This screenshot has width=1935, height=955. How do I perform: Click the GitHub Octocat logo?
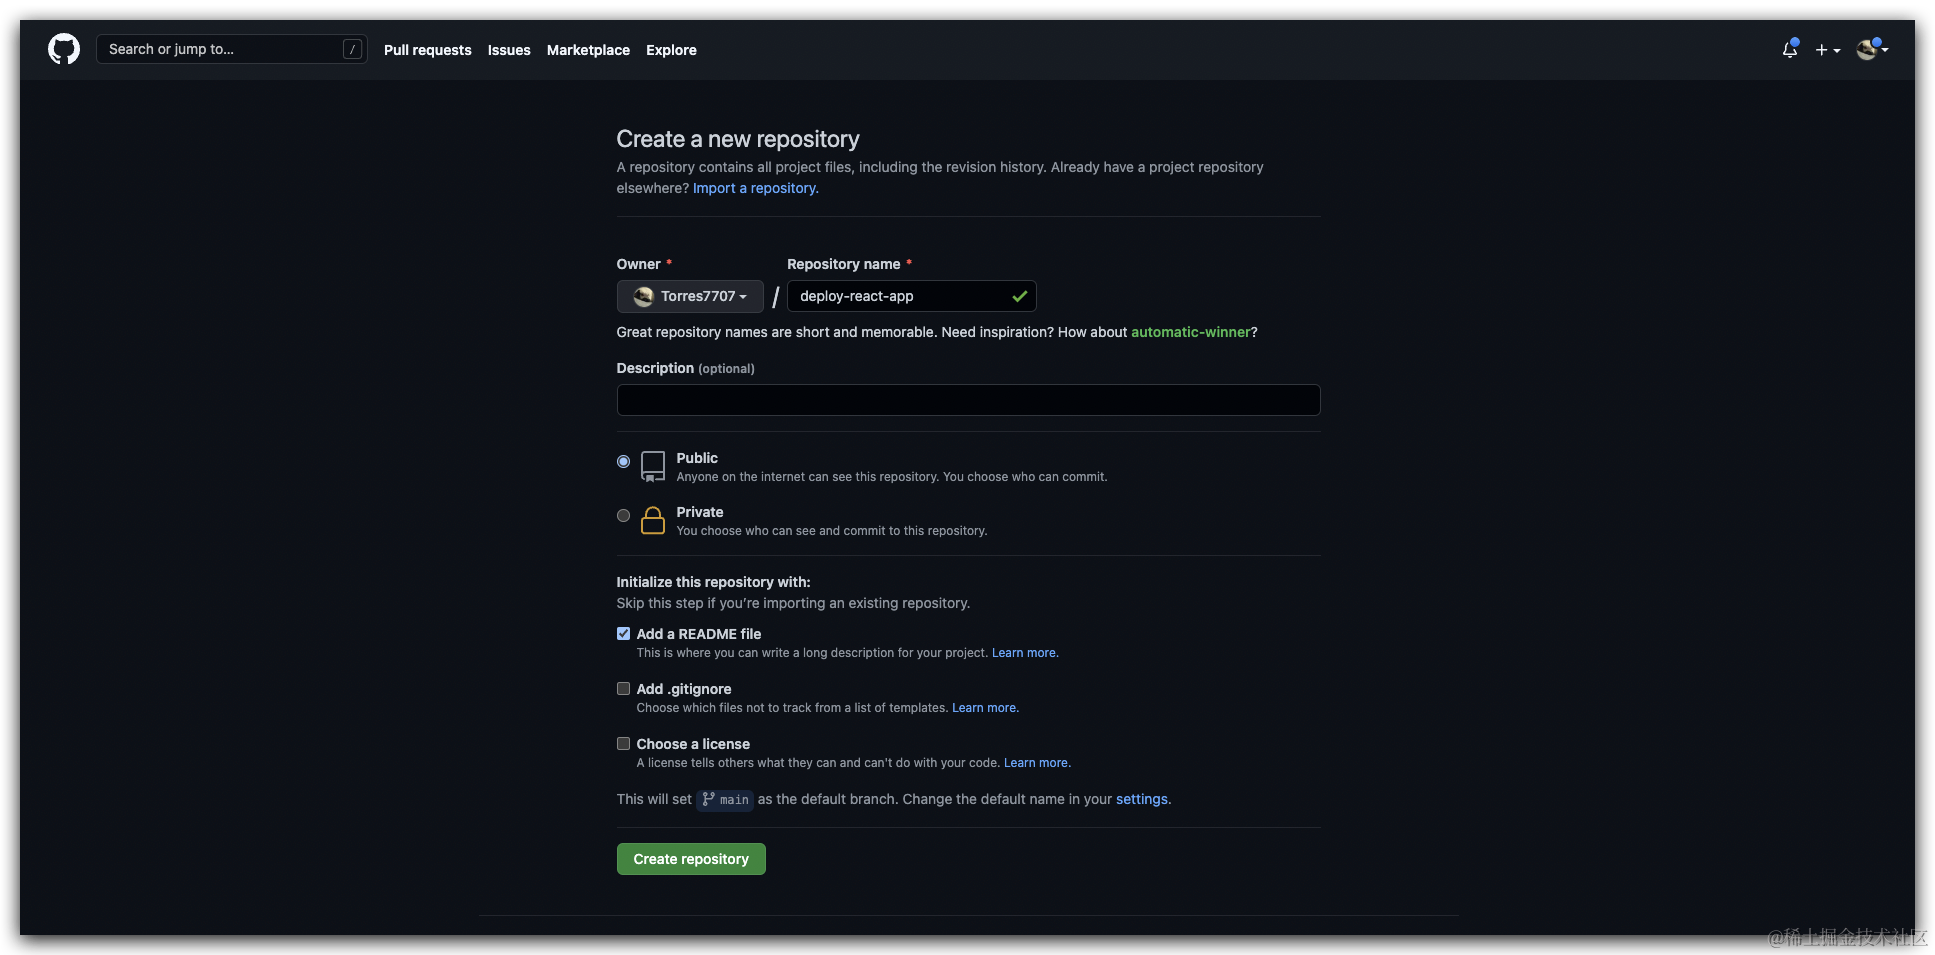click(64, 49)
